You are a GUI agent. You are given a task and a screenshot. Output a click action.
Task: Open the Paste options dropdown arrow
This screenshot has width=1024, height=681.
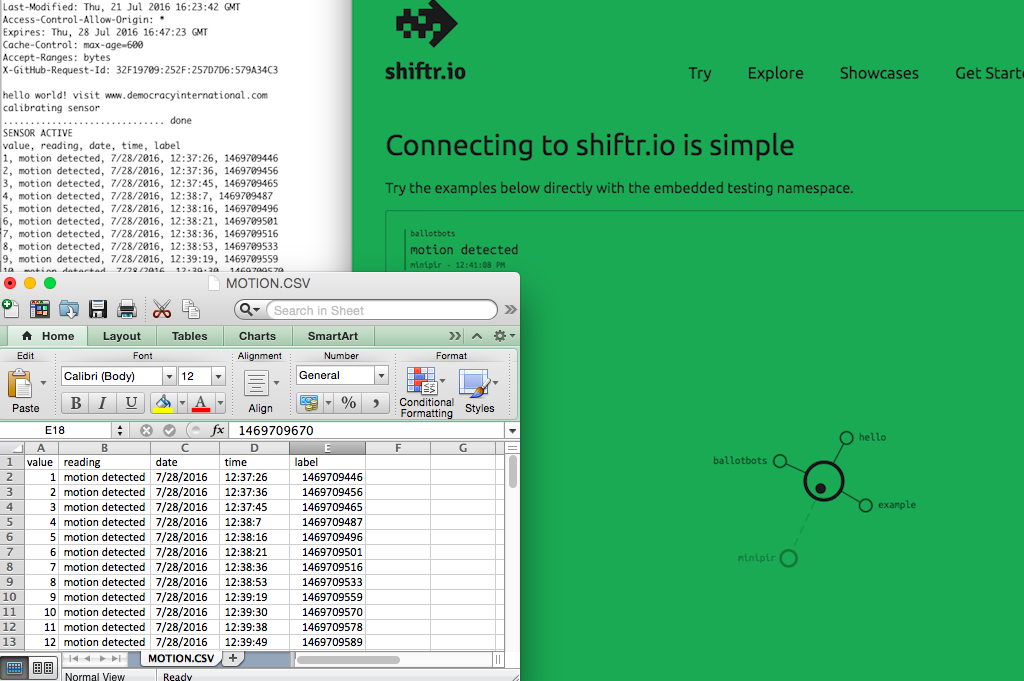point(43,383)
